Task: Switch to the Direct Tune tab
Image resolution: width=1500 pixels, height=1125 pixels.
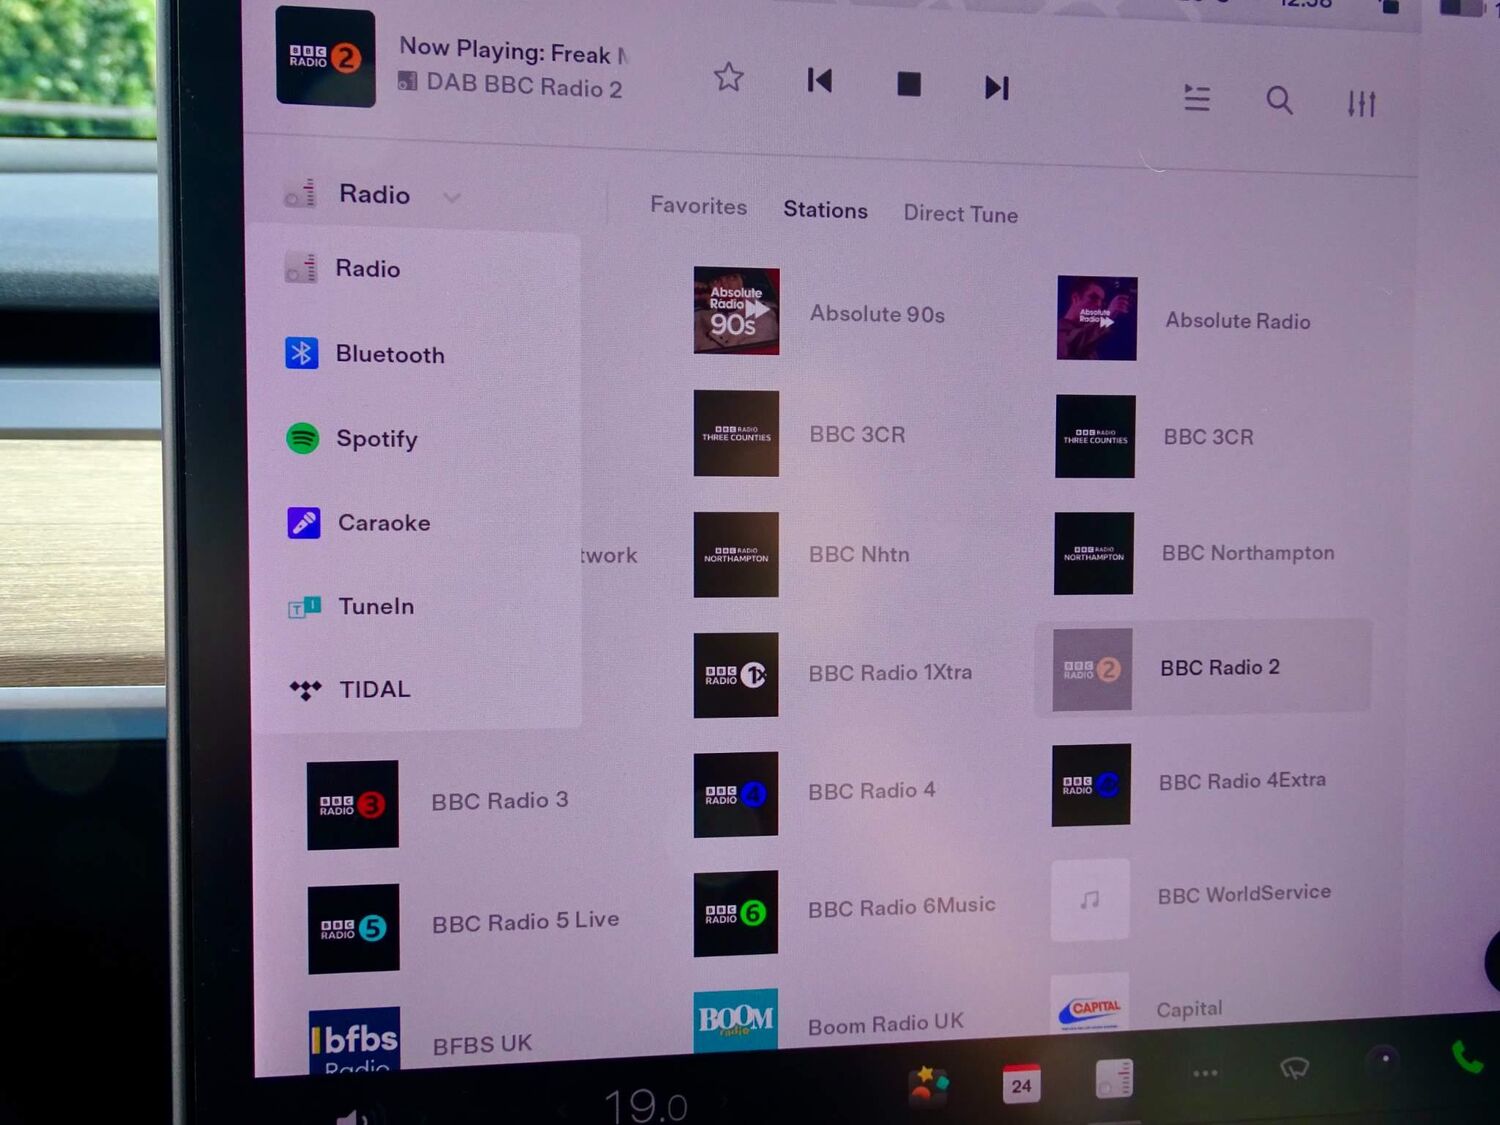Action: 961,214
